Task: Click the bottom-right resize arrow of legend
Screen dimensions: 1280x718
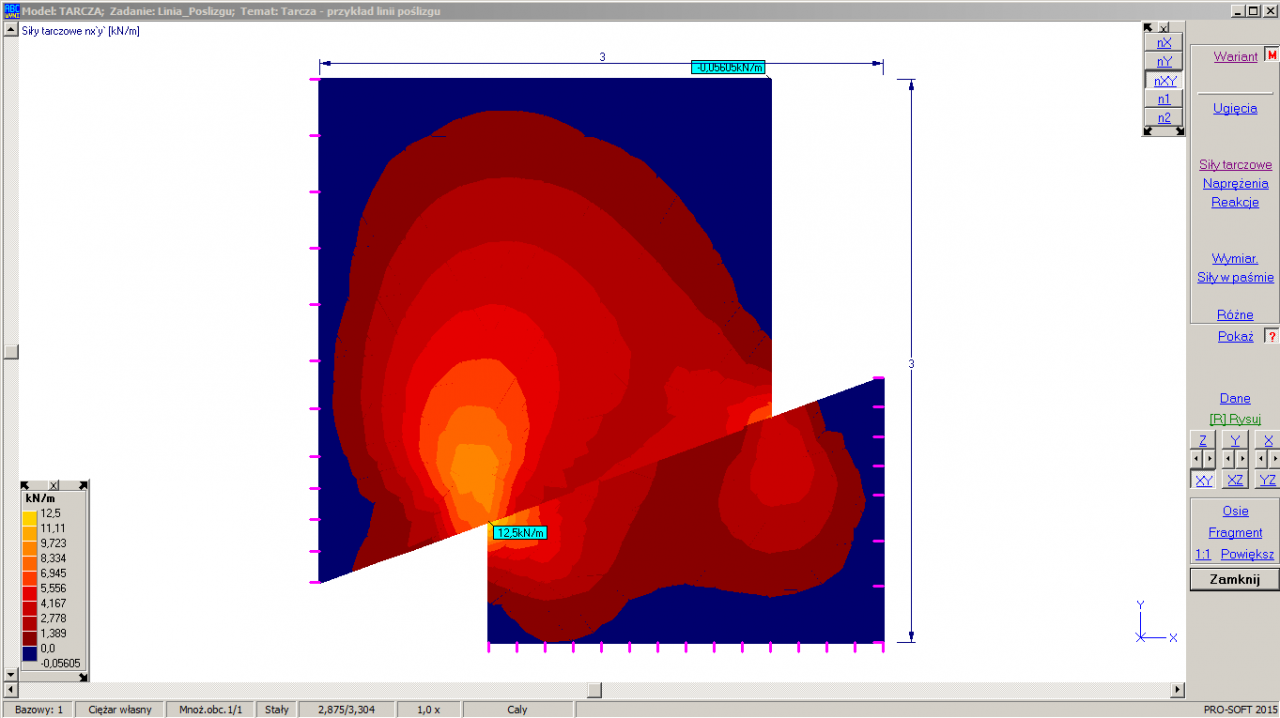Action: pyautogui.click(x=83, y=675)
